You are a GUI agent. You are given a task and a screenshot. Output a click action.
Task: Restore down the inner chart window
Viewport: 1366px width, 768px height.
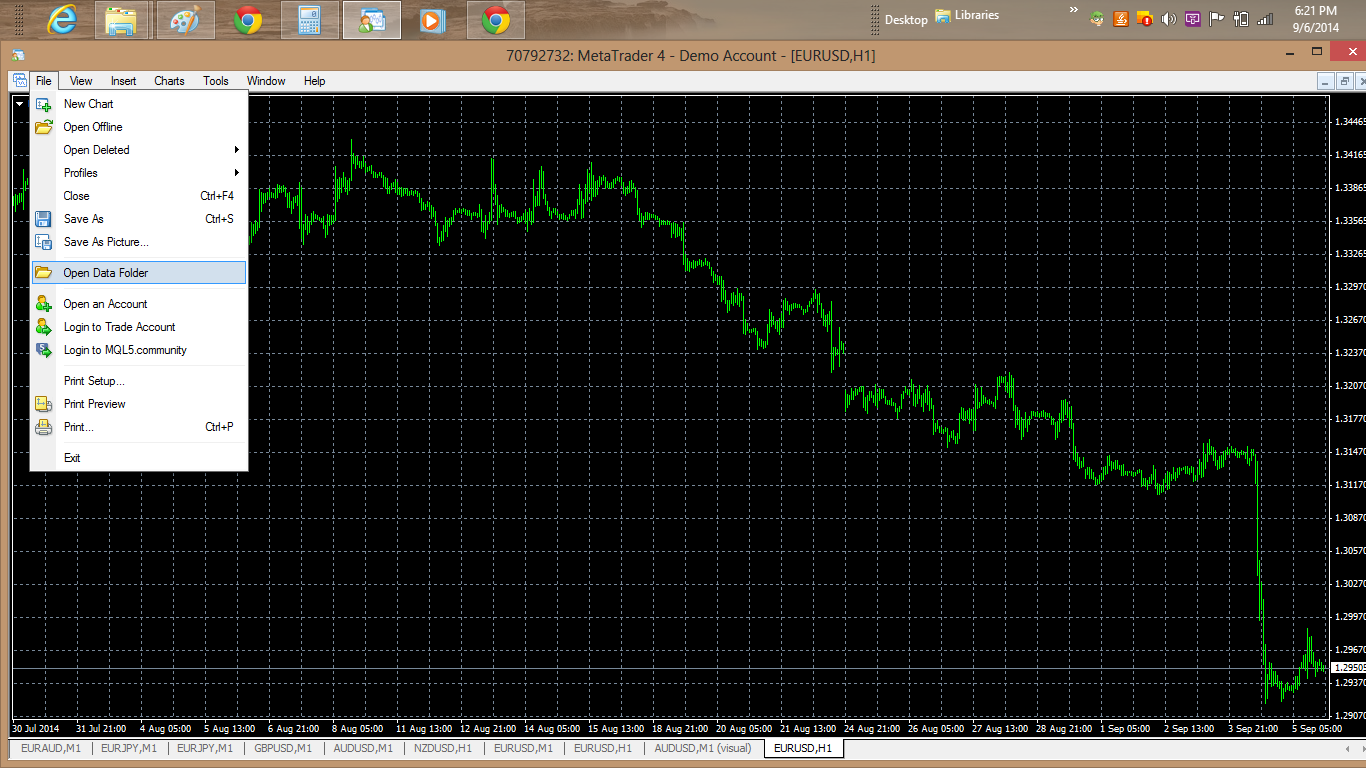coord(1345,81)
